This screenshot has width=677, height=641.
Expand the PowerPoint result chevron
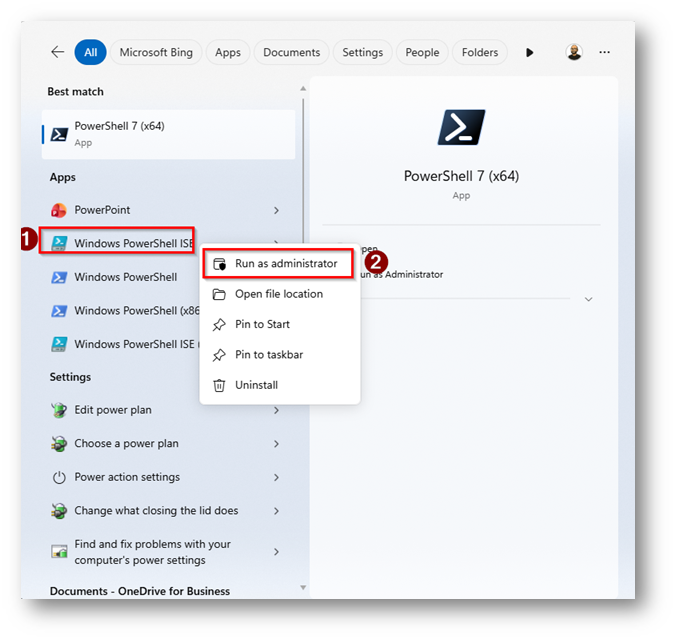tap(277, 211)
